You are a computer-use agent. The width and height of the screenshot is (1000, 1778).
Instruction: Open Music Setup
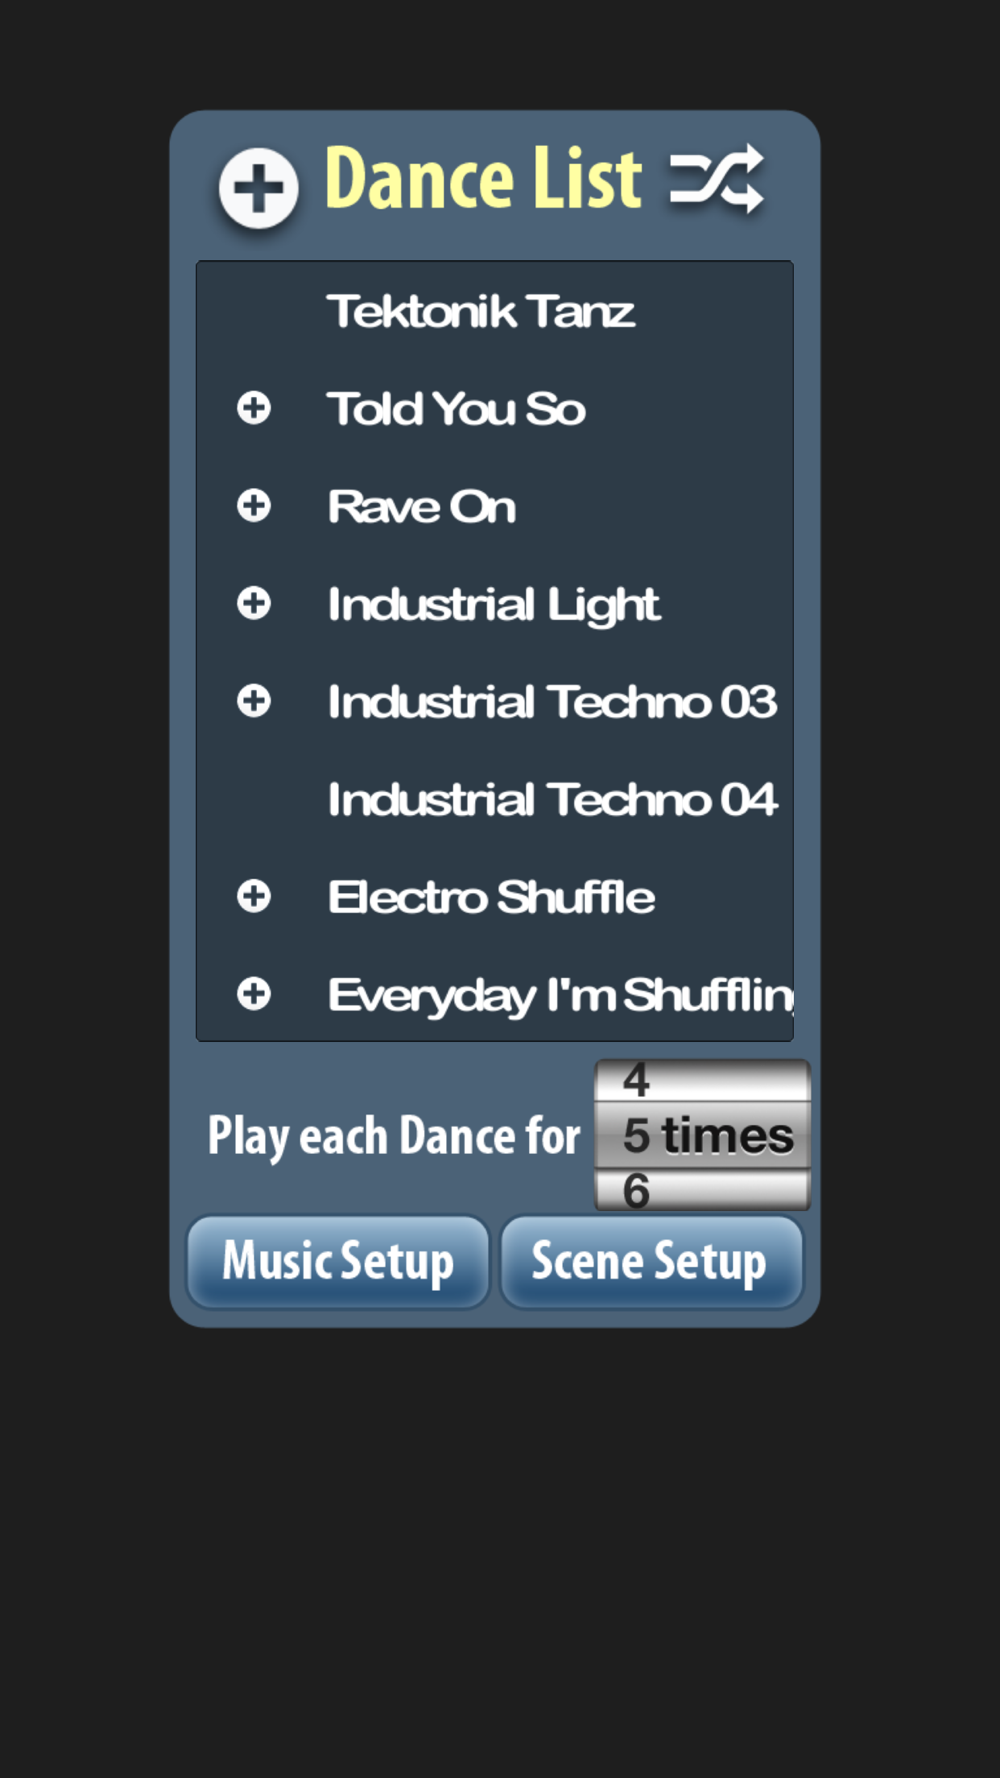[x=338, y=1261]
